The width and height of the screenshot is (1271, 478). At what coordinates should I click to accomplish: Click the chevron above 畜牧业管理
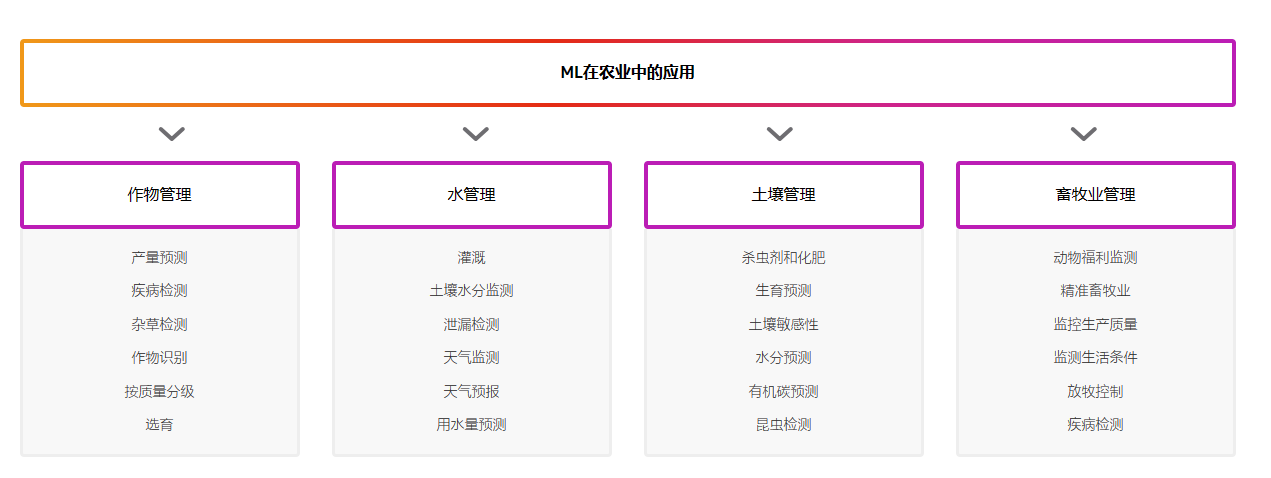tap(1084, 133)
